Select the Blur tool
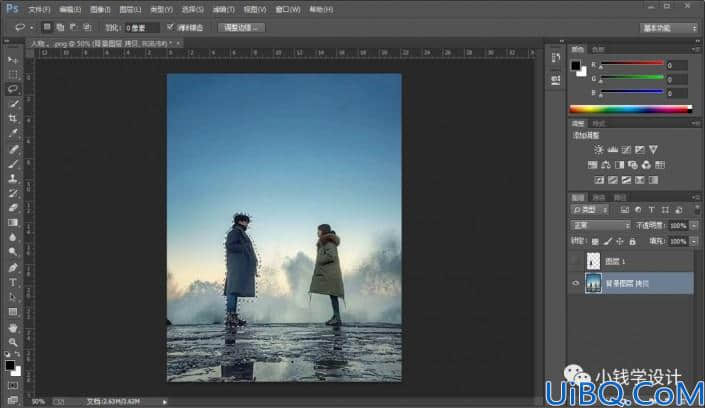Image resolution: width=705 pixels, height=408 pixels. click(x=13, y=237)
